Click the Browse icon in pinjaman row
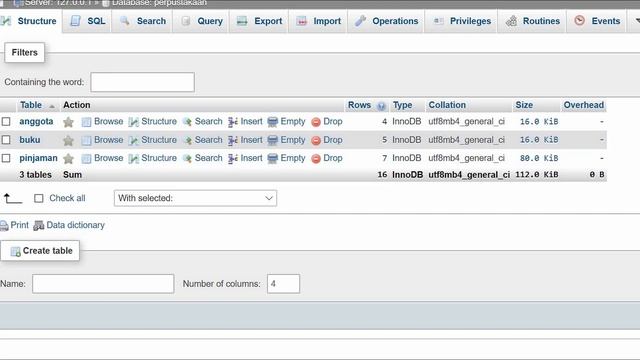Viewport: 640px width, 360px height. 86,158
